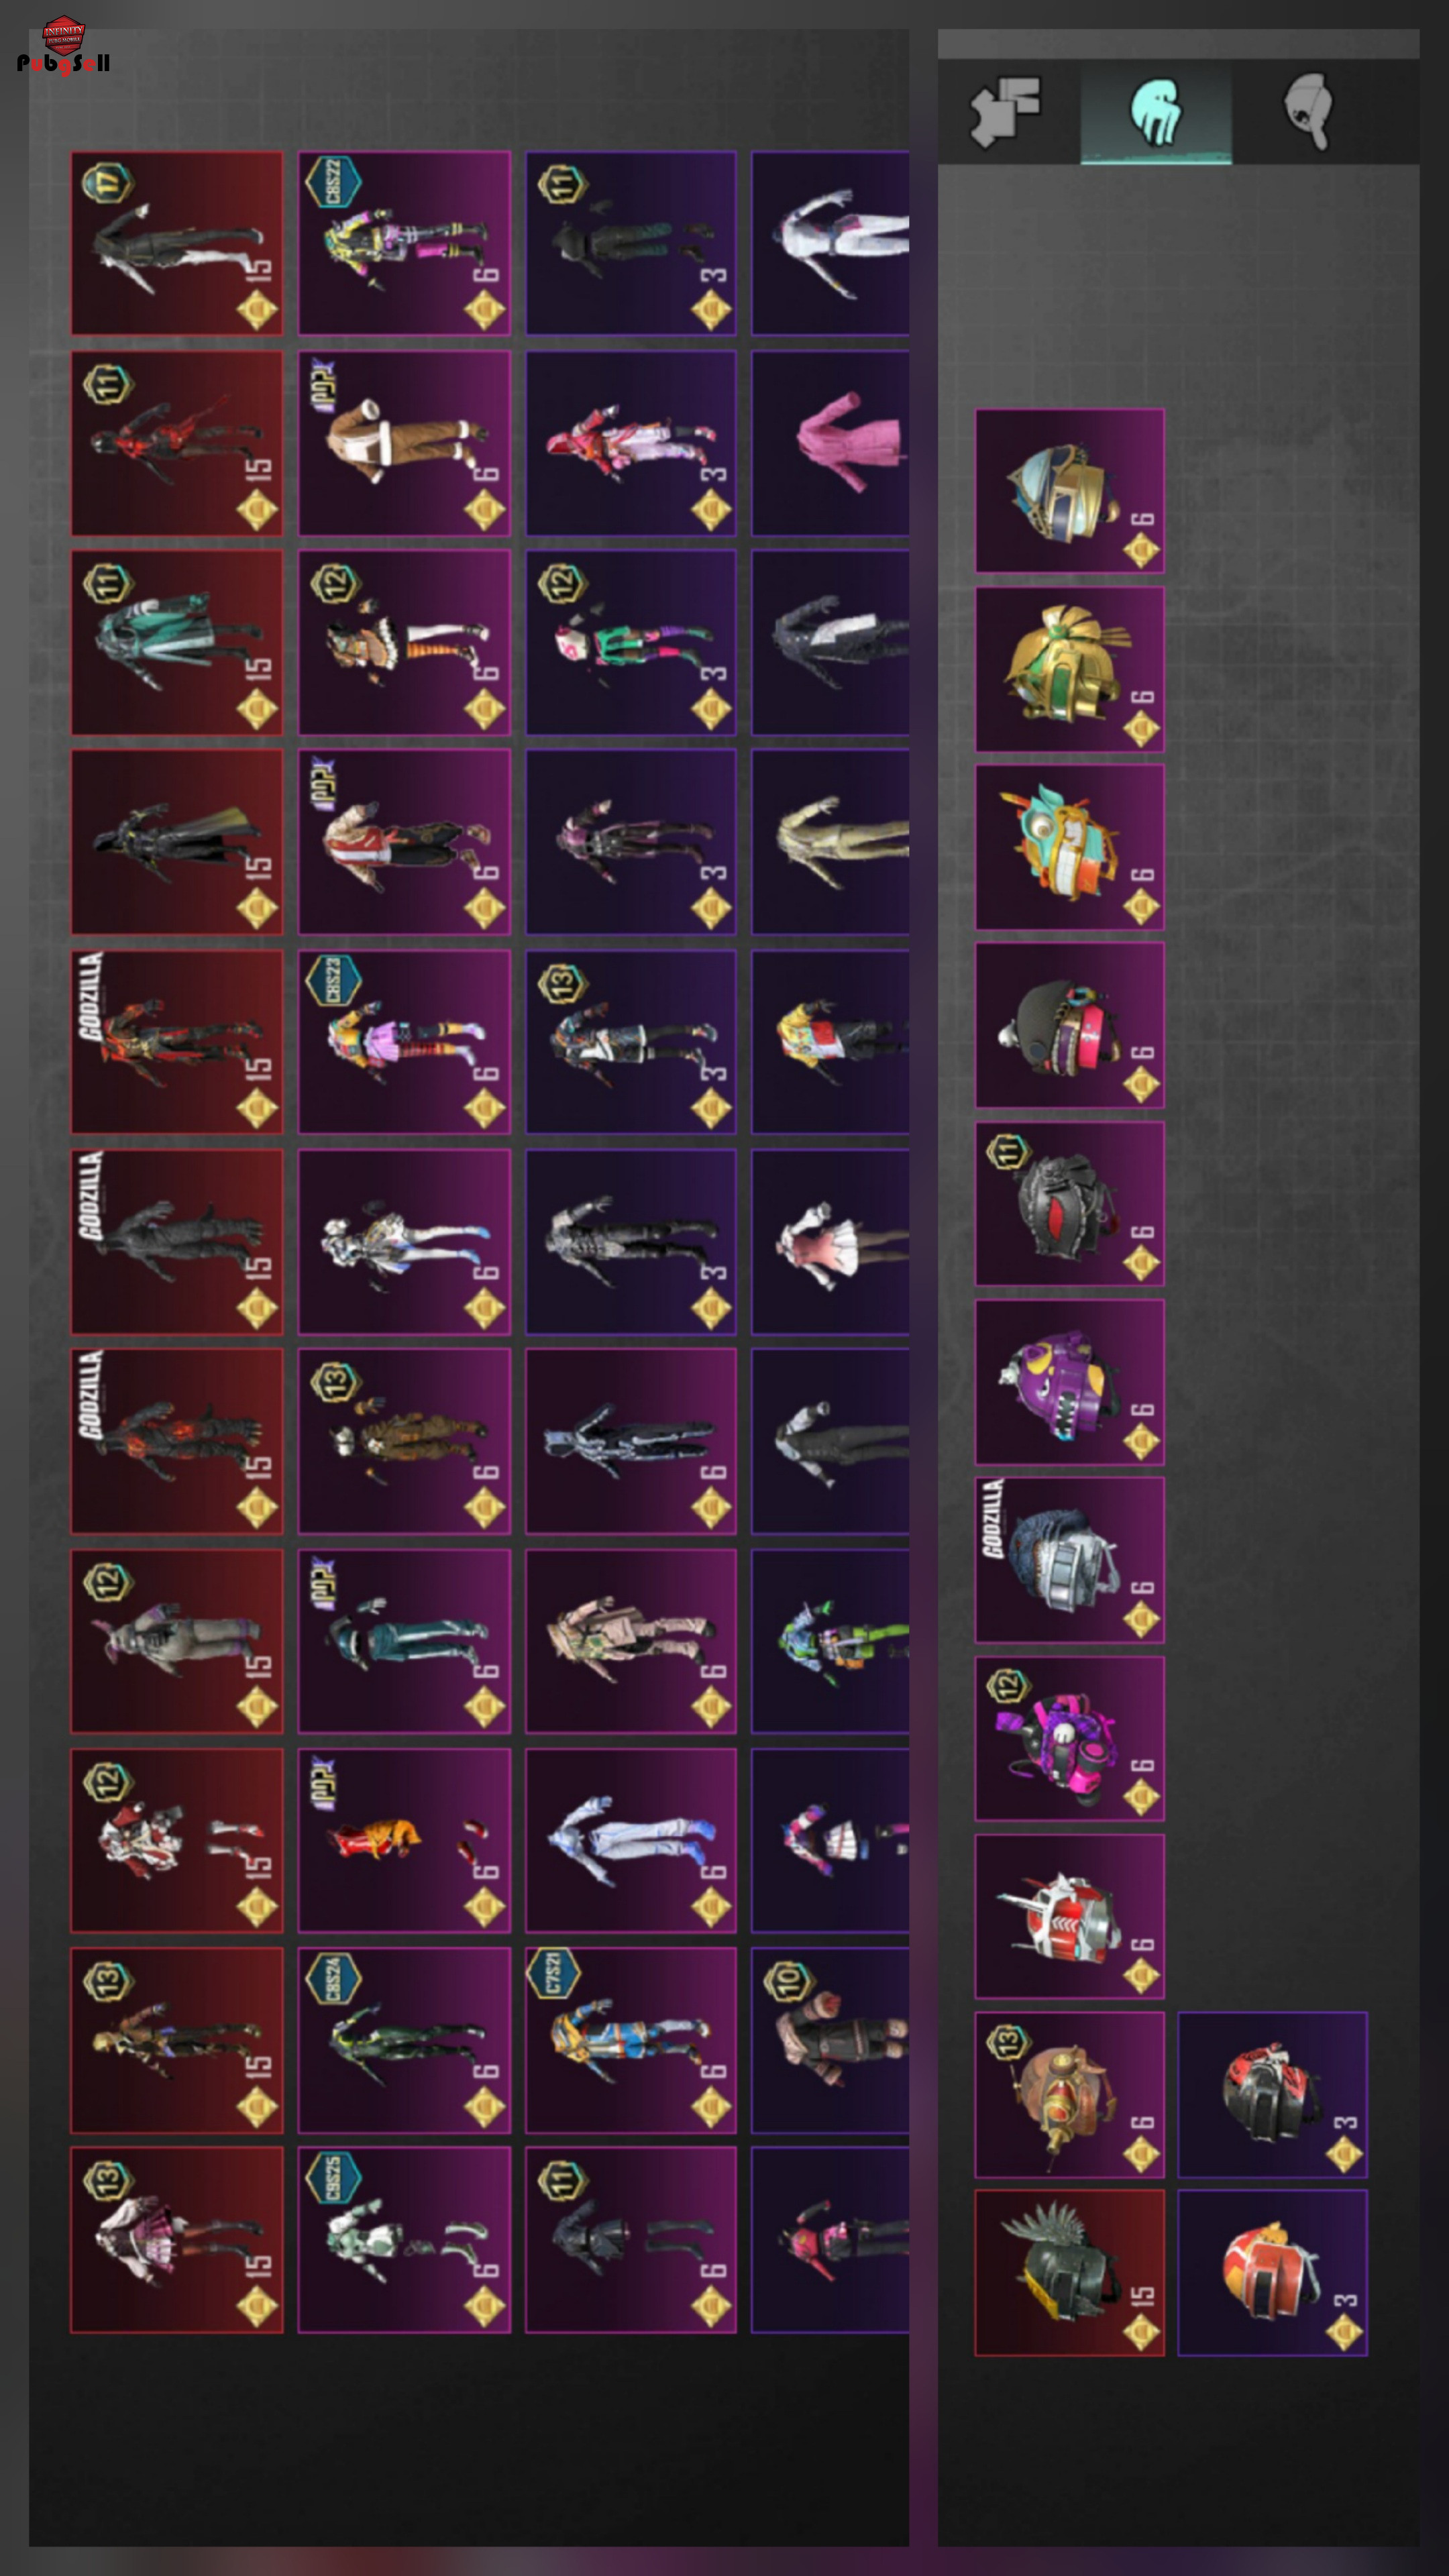Choose the brown Santa-style coat outfit
Viewport: 1449px width, 2576px height.
pos(404,443)
